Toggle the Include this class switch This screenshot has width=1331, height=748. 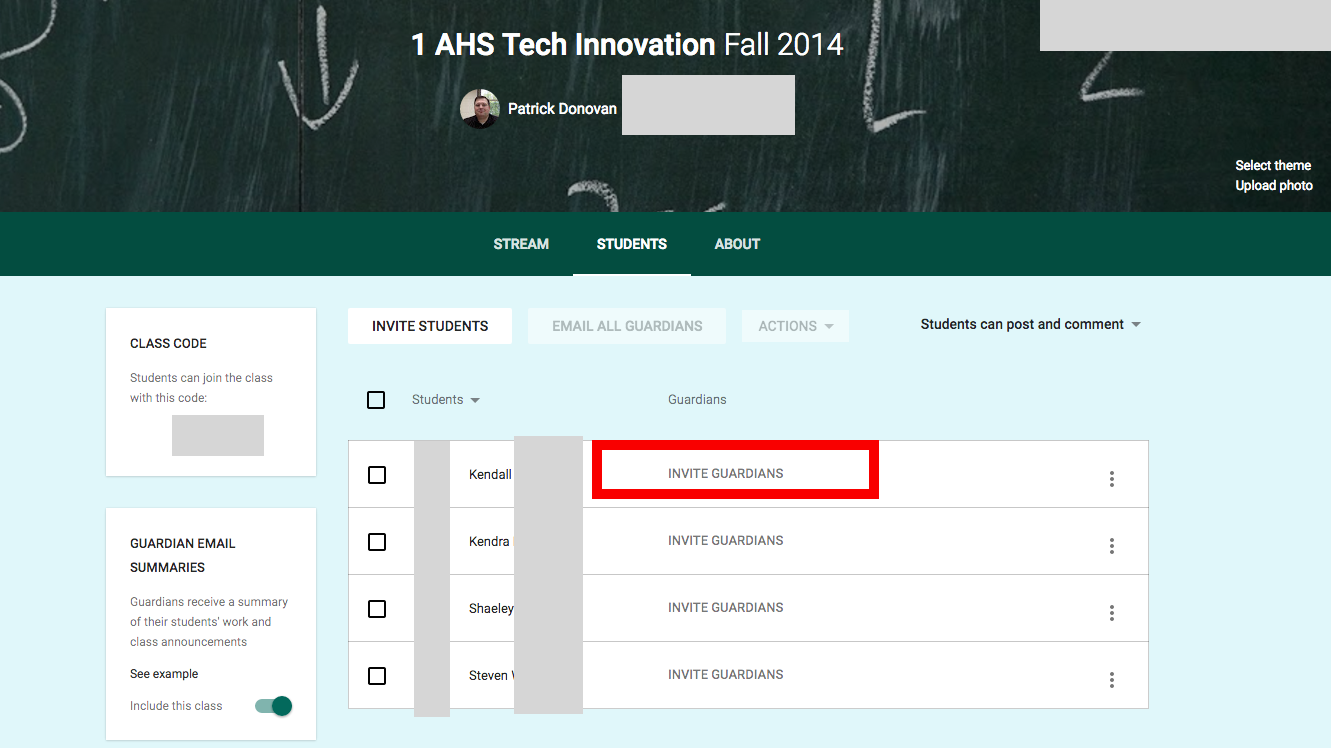tap(274, 706)
